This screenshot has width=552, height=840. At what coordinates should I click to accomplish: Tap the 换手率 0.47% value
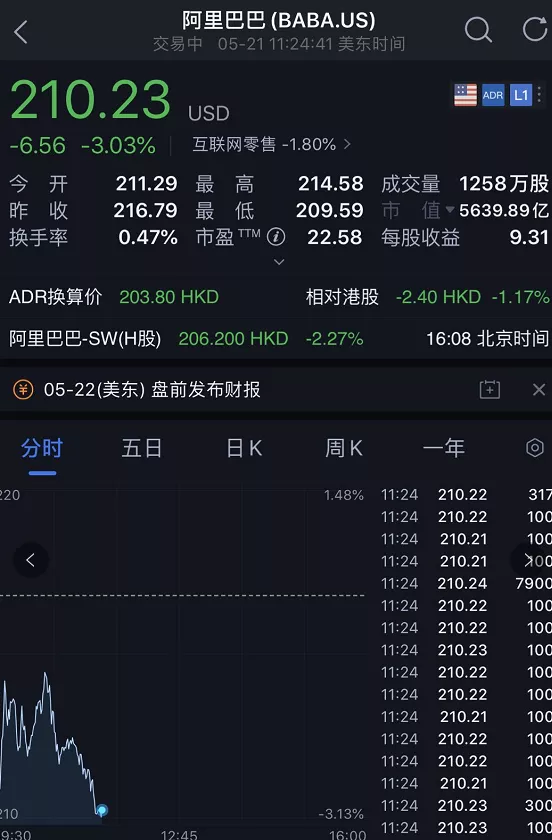pyautogui.click(x=148, y=237)
